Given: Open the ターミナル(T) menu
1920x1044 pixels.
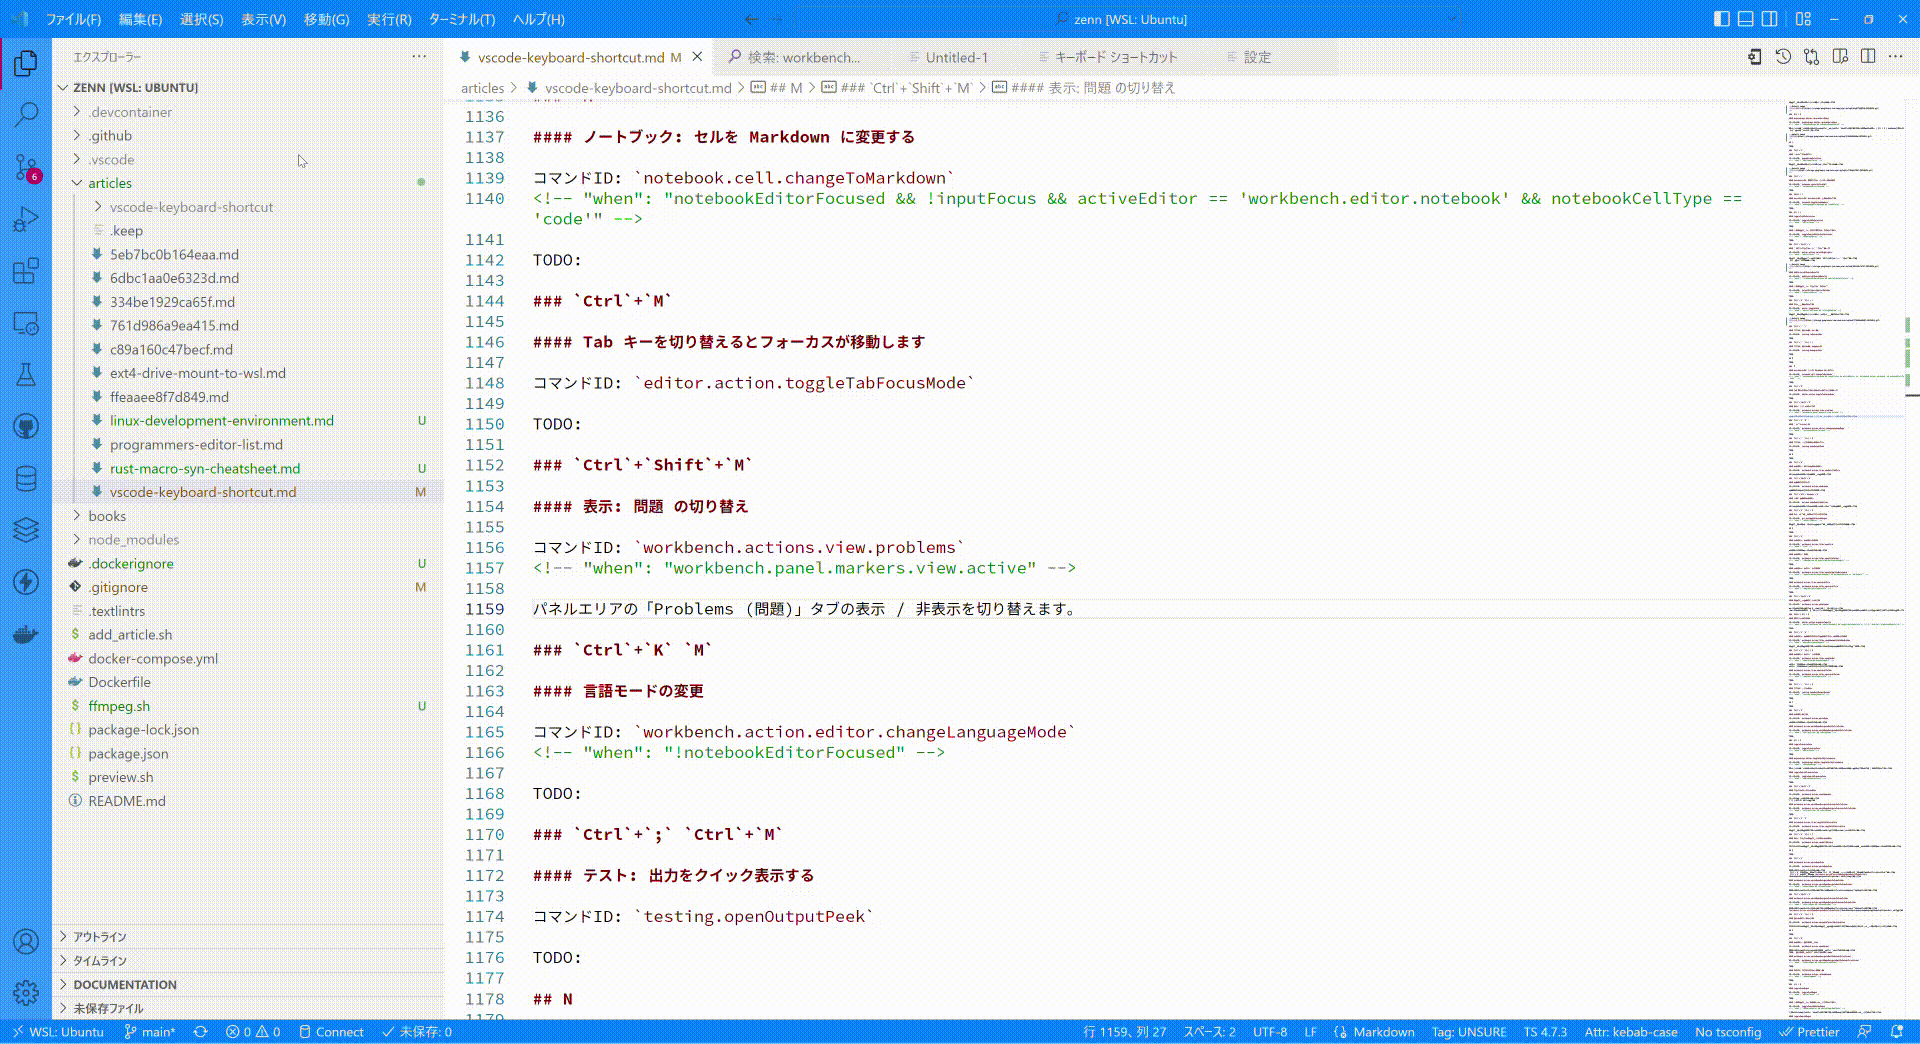Looking at the screenshot, I should (462, 19).
